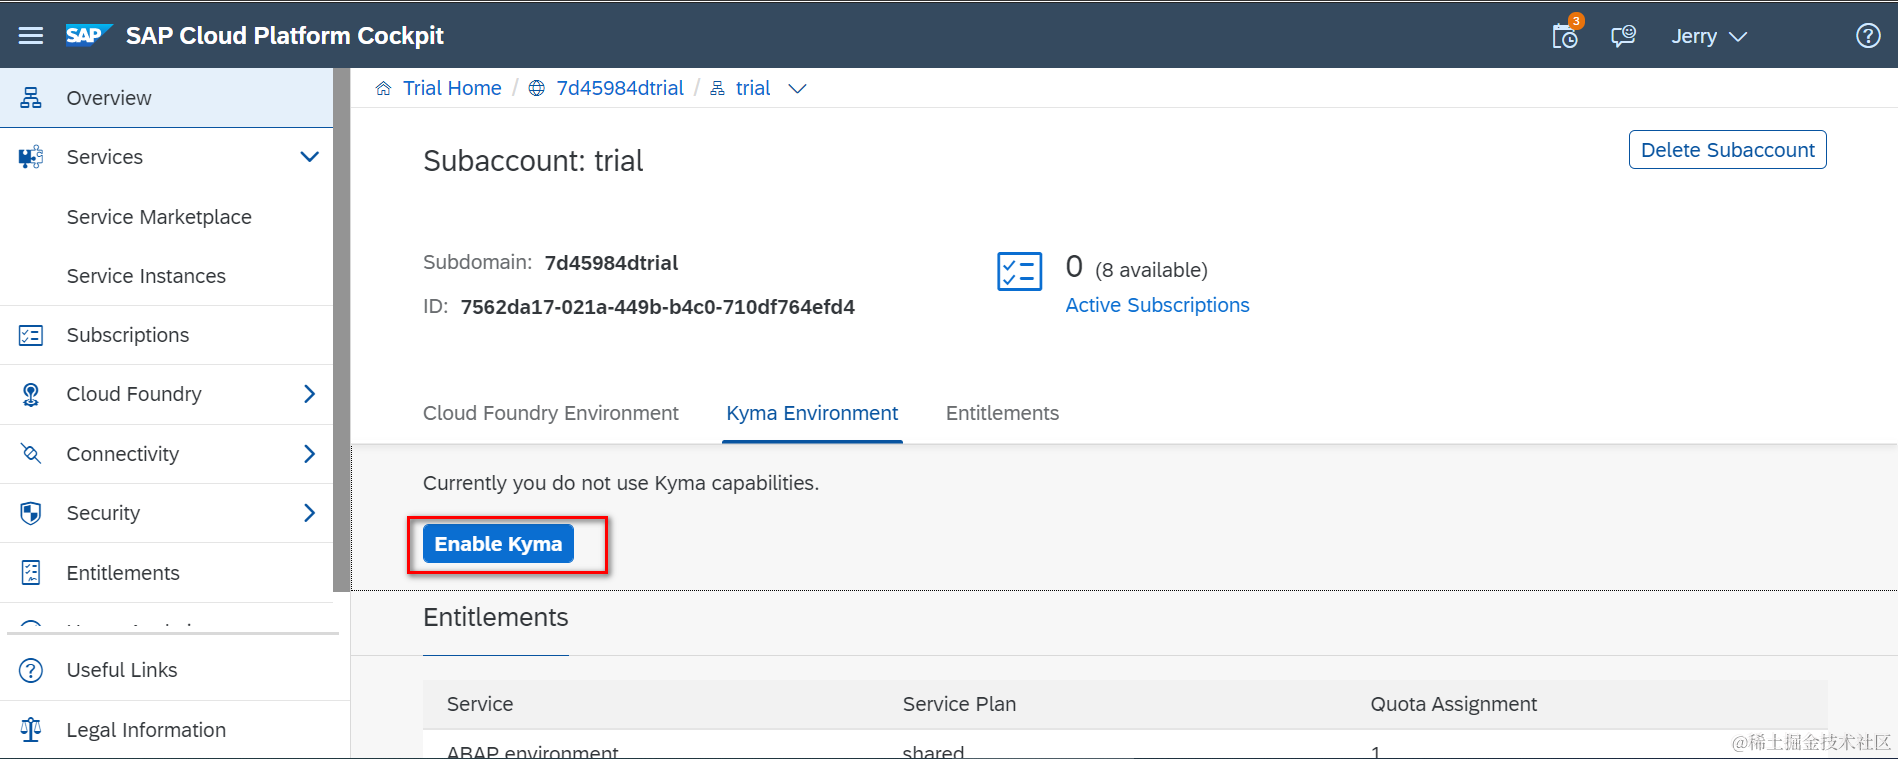Switch to the Entitlements tab

[x=1002, y=413]
